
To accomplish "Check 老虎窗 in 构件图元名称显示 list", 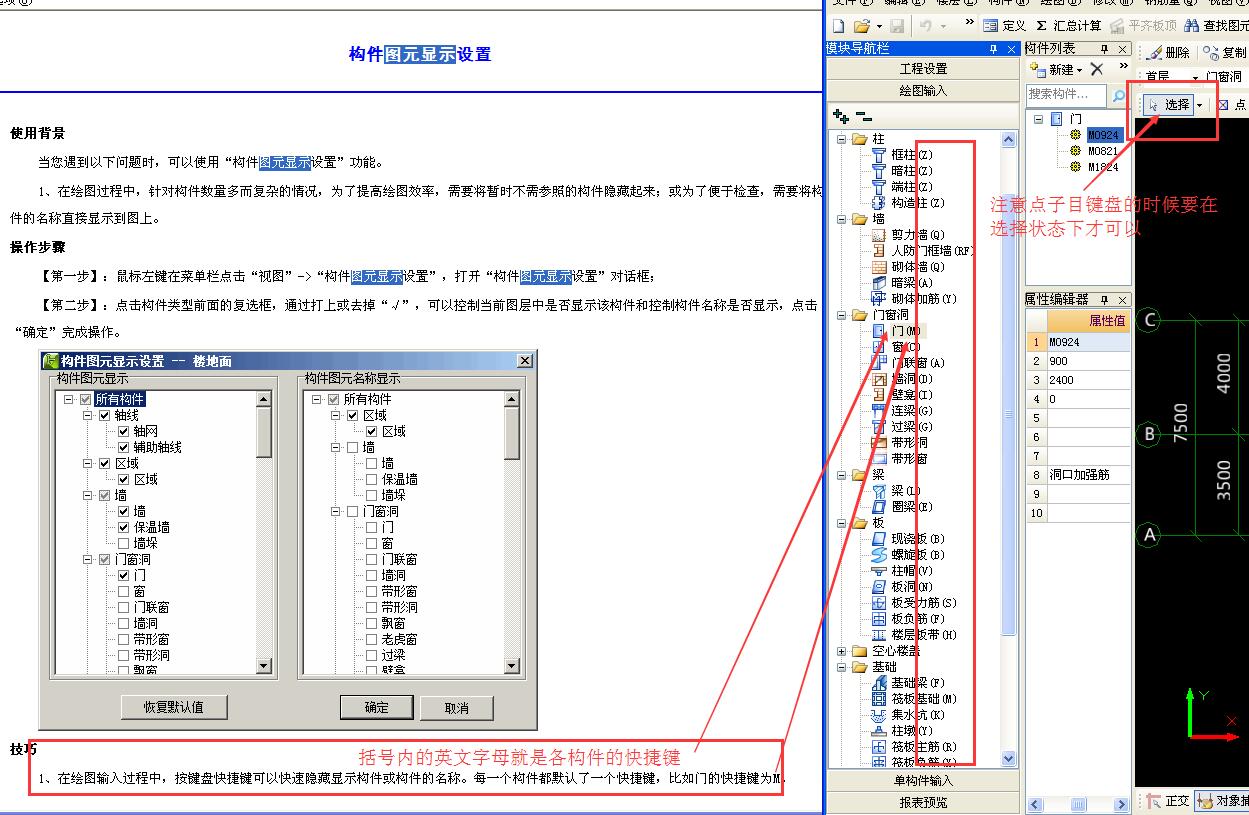I will [372, 639].
